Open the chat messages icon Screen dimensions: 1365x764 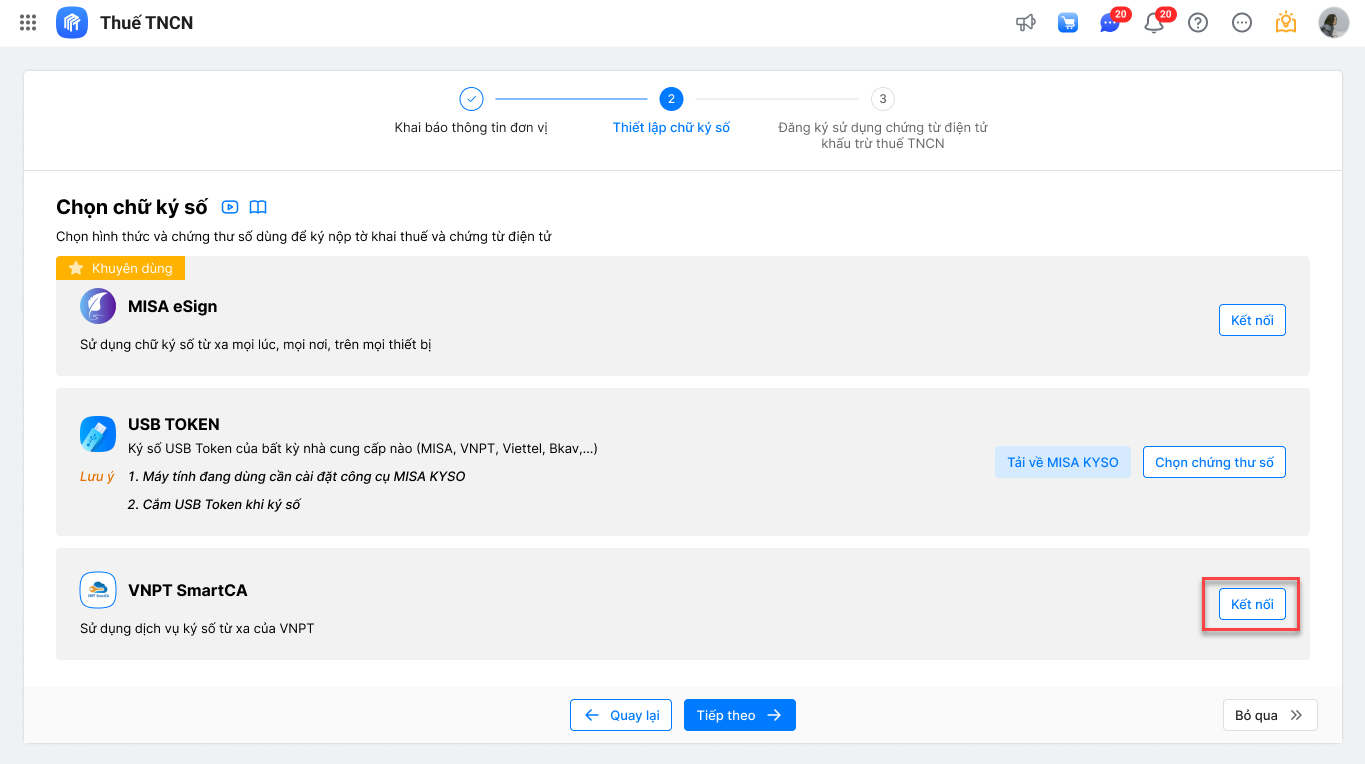point(1110,22)
